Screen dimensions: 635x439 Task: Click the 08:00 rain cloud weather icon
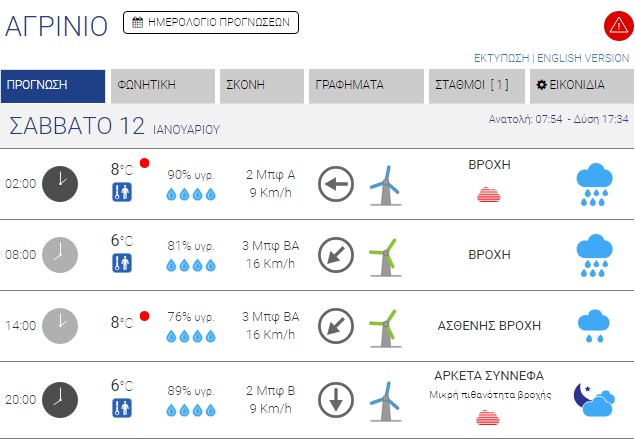pos(595,254)
